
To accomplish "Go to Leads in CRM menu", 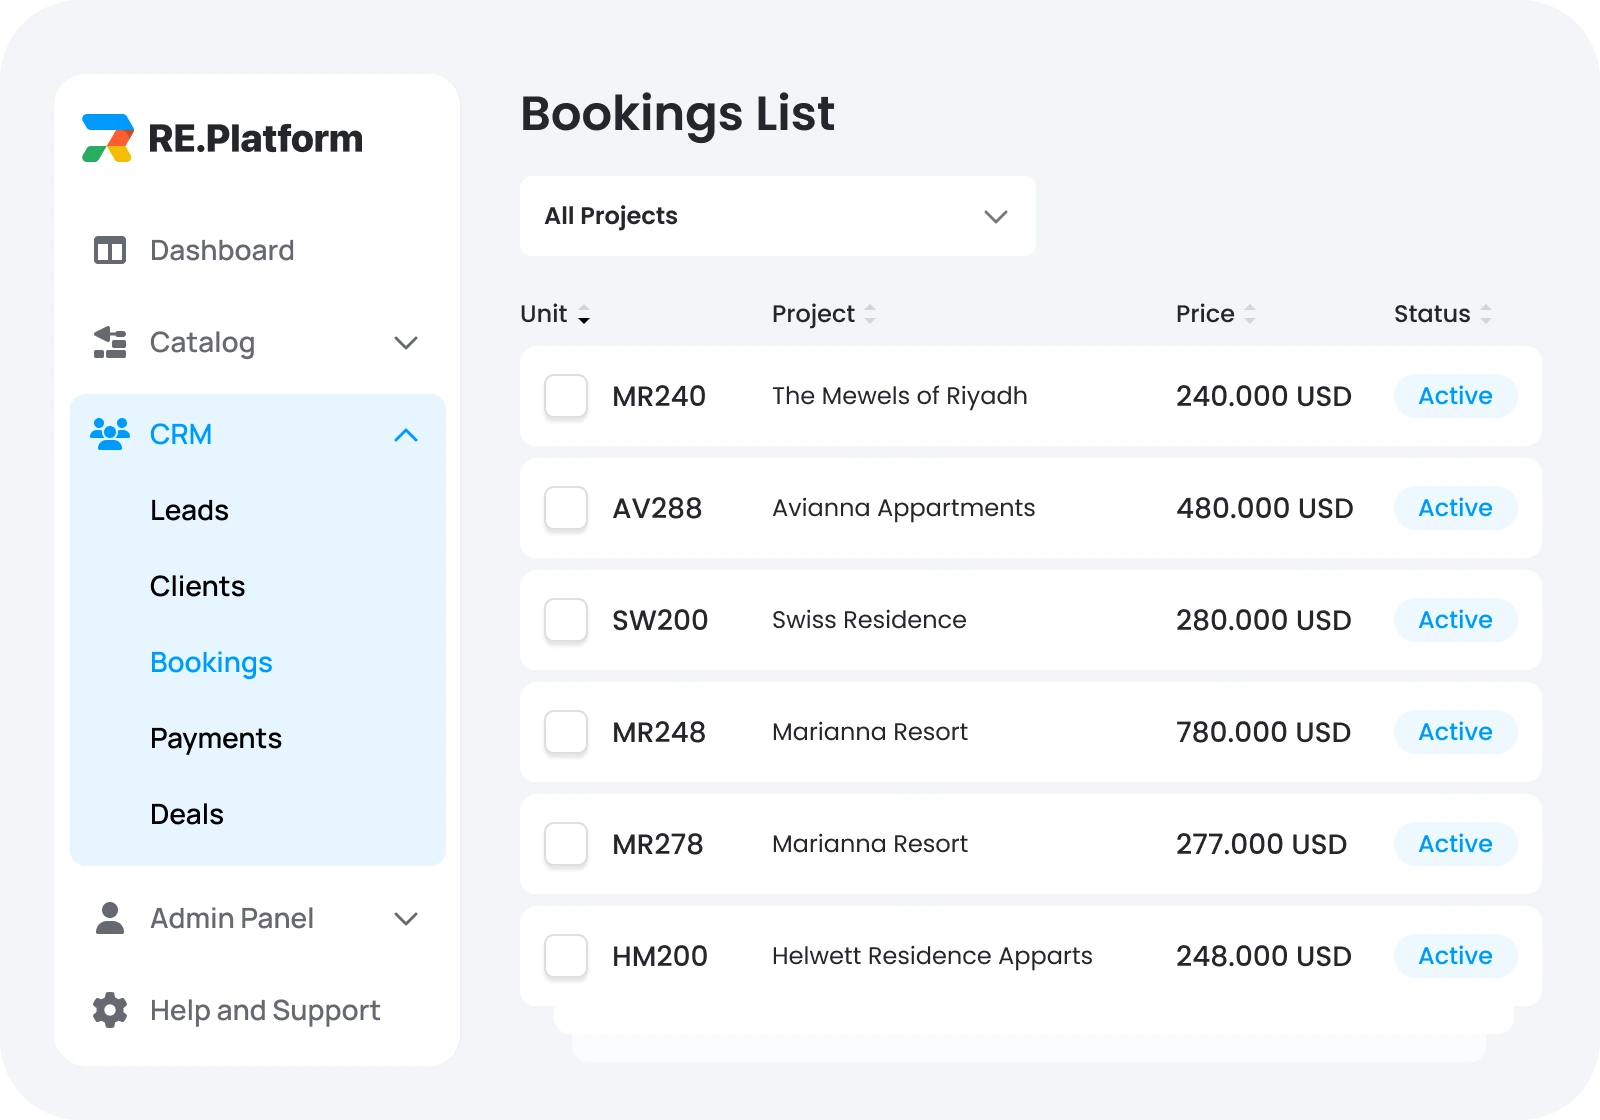I will [x=189, y=510].
